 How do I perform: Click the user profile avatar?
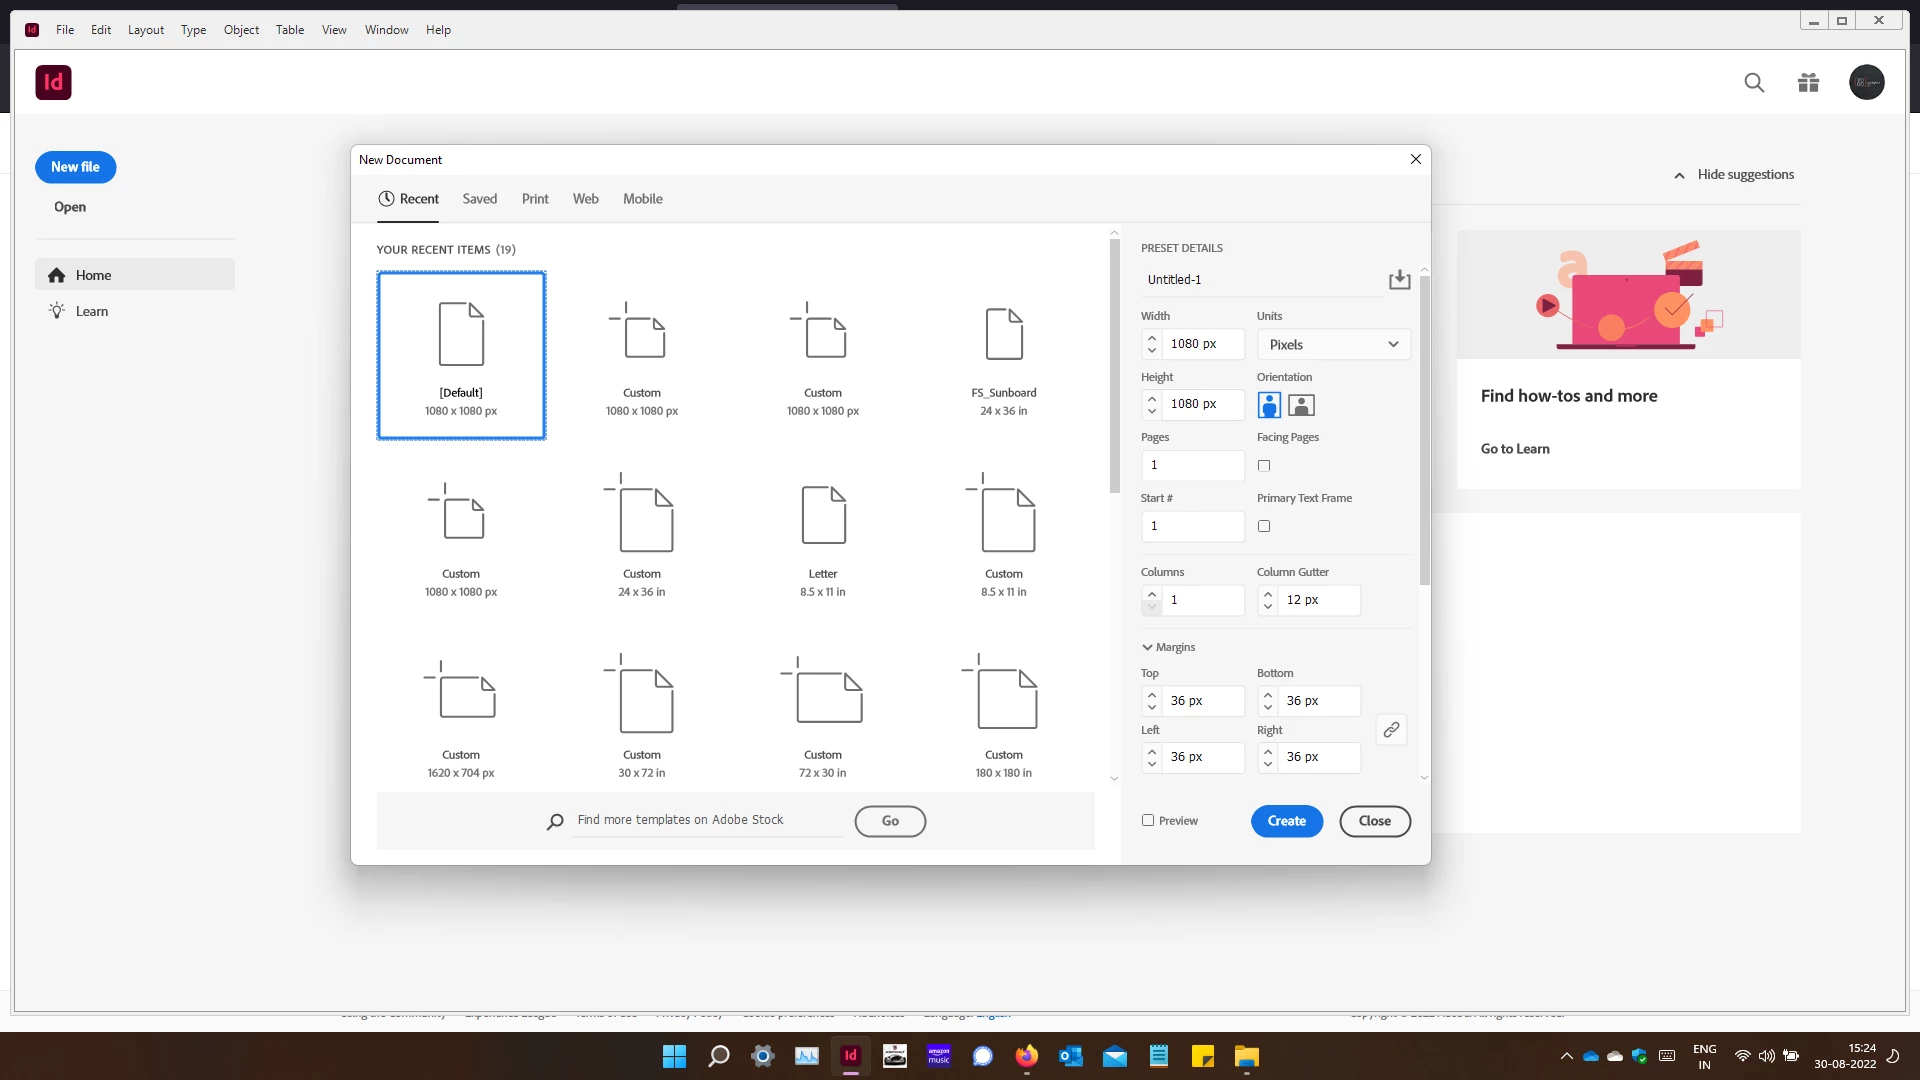point(1866,83)
